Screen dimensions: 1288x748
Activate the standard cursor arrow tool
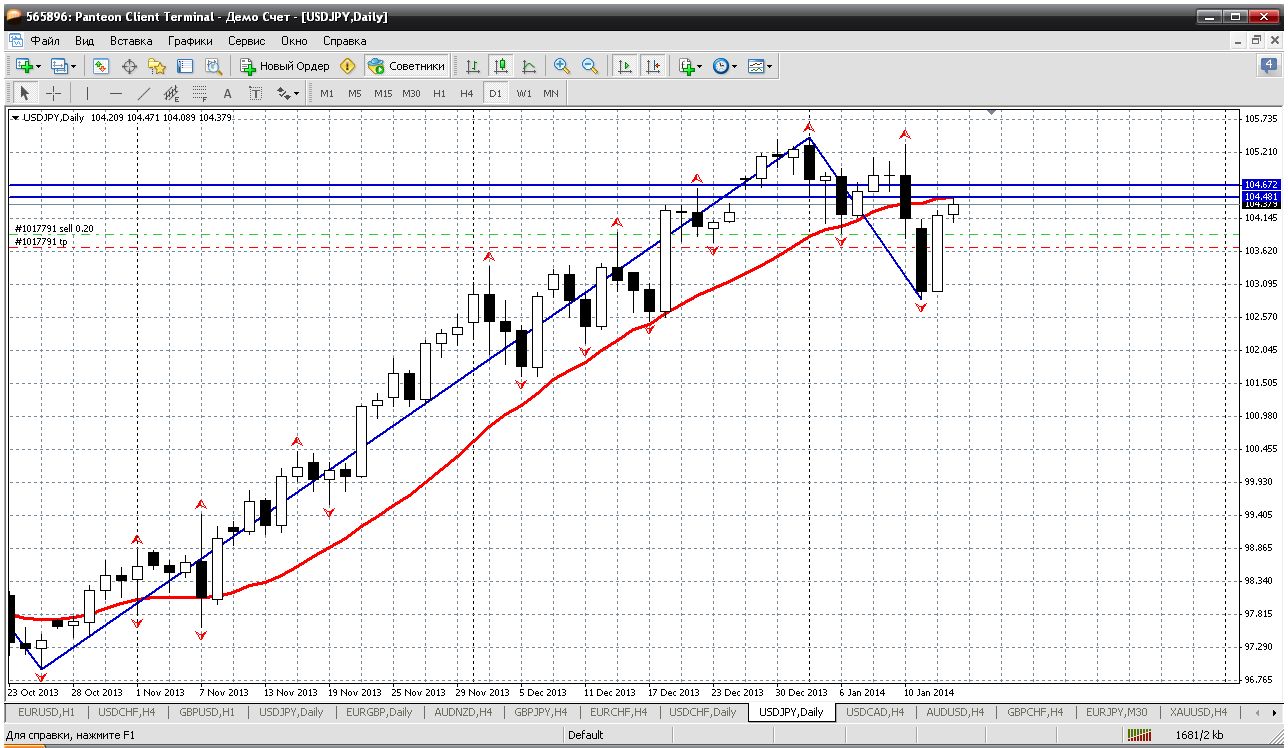point(26,93)
